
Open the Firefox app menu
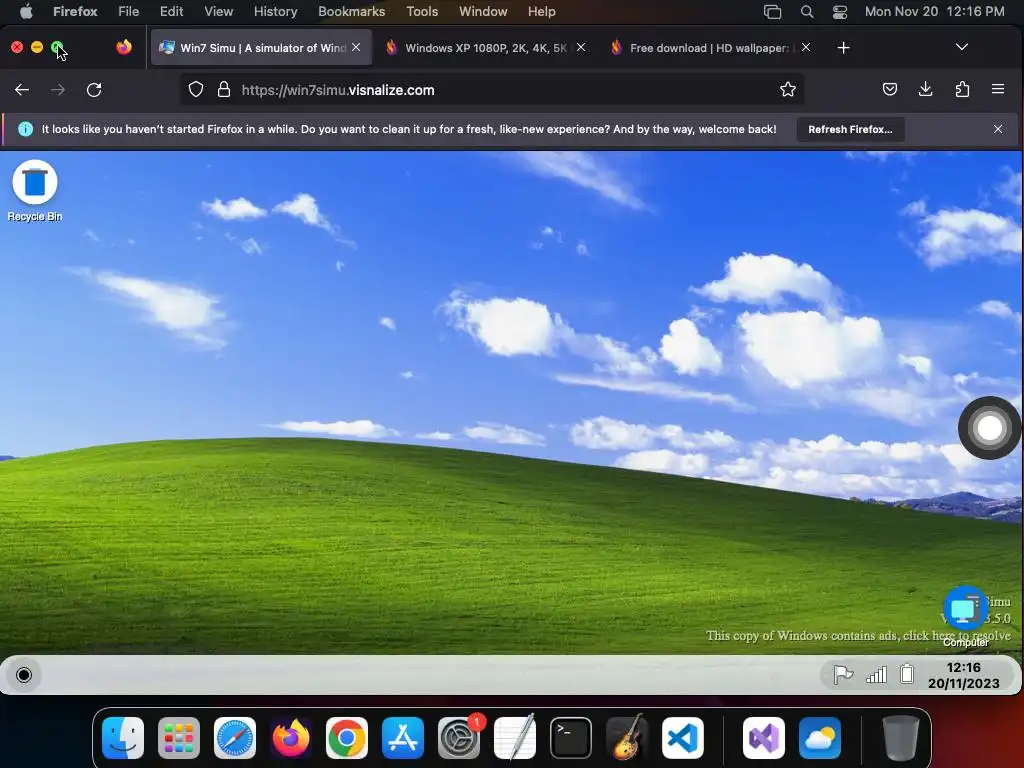pyautogui.click(x=75, y=11)
